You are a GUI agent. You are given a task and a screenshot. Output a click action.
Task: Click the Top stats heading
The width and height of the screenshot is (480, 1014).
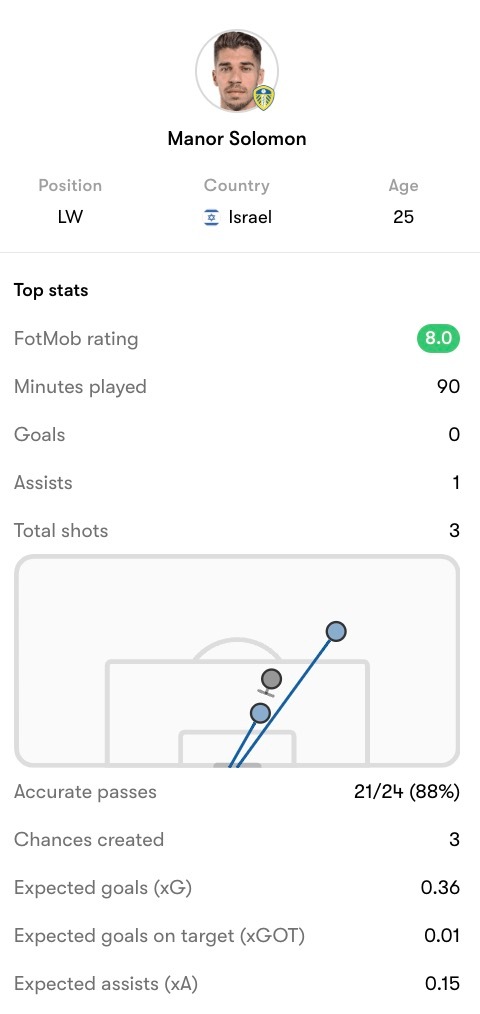pyautogui.click(x=51, y=290)
